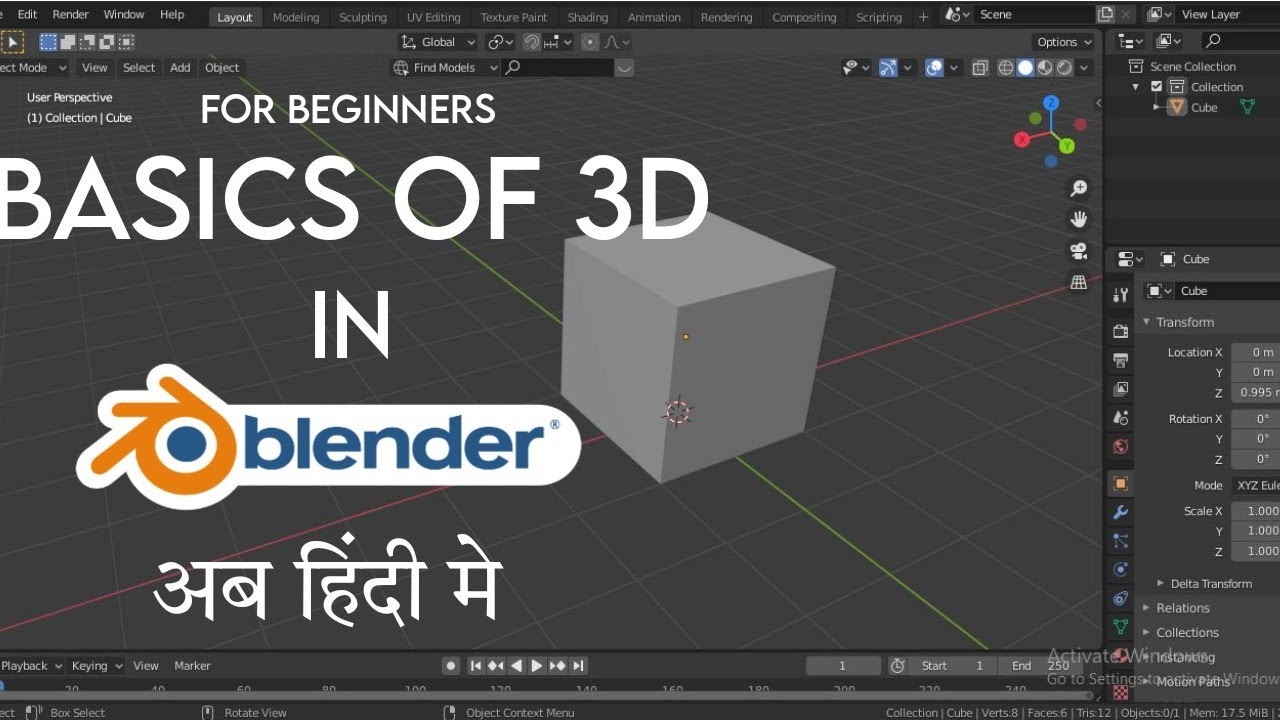Open the Options dropdown

pos(1064,42)
